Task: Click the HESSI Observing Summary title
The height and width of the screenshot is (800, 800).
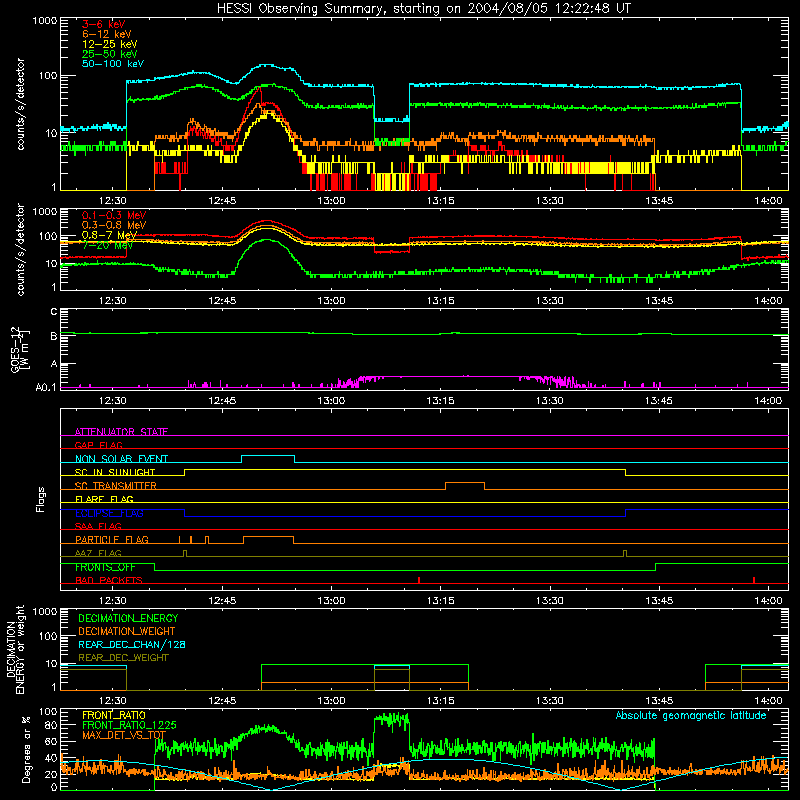Action: coord(424,9)
